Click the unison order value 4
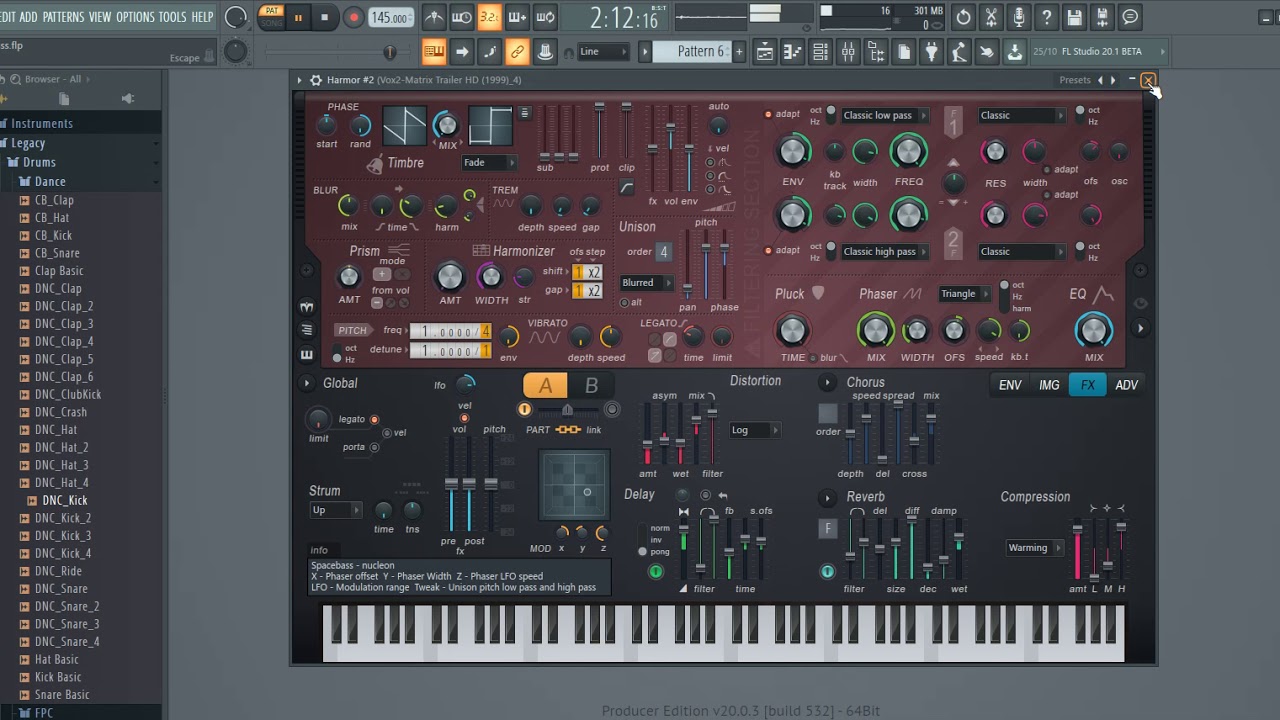 click(x=663, y=252)
